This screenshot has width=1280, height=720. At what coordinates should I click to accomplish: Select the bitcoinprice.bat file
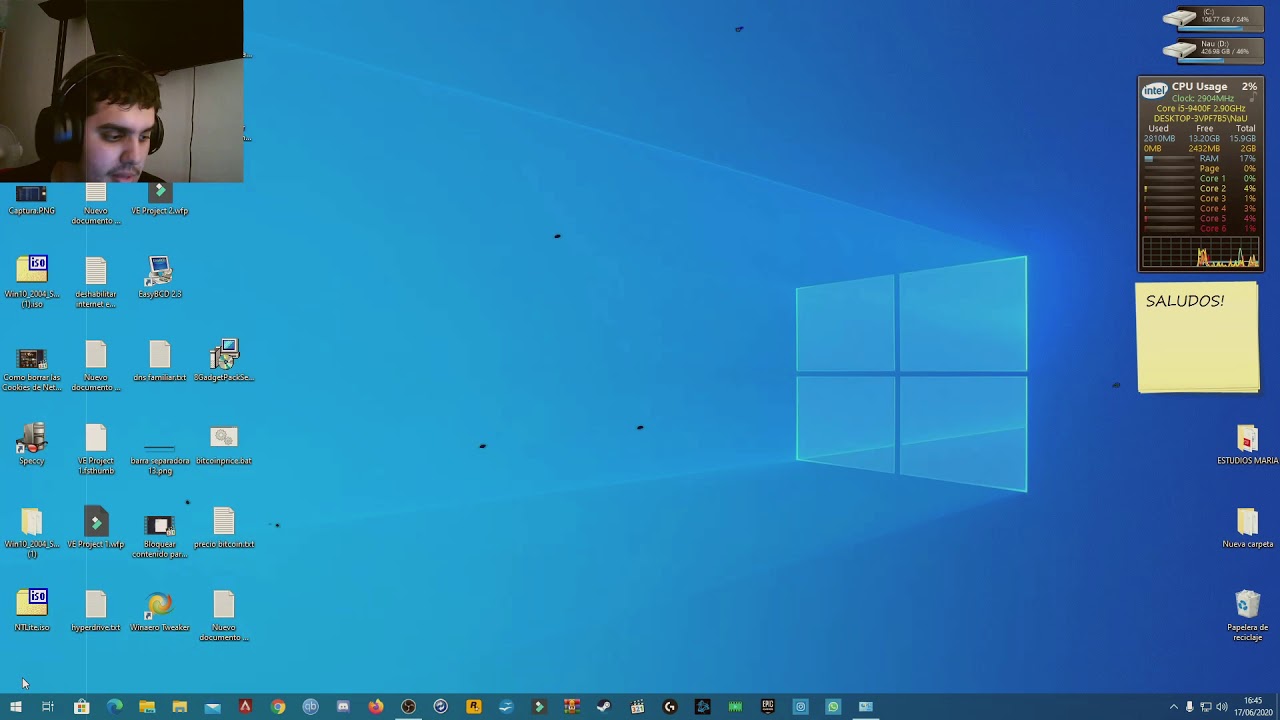coord(224,445)
